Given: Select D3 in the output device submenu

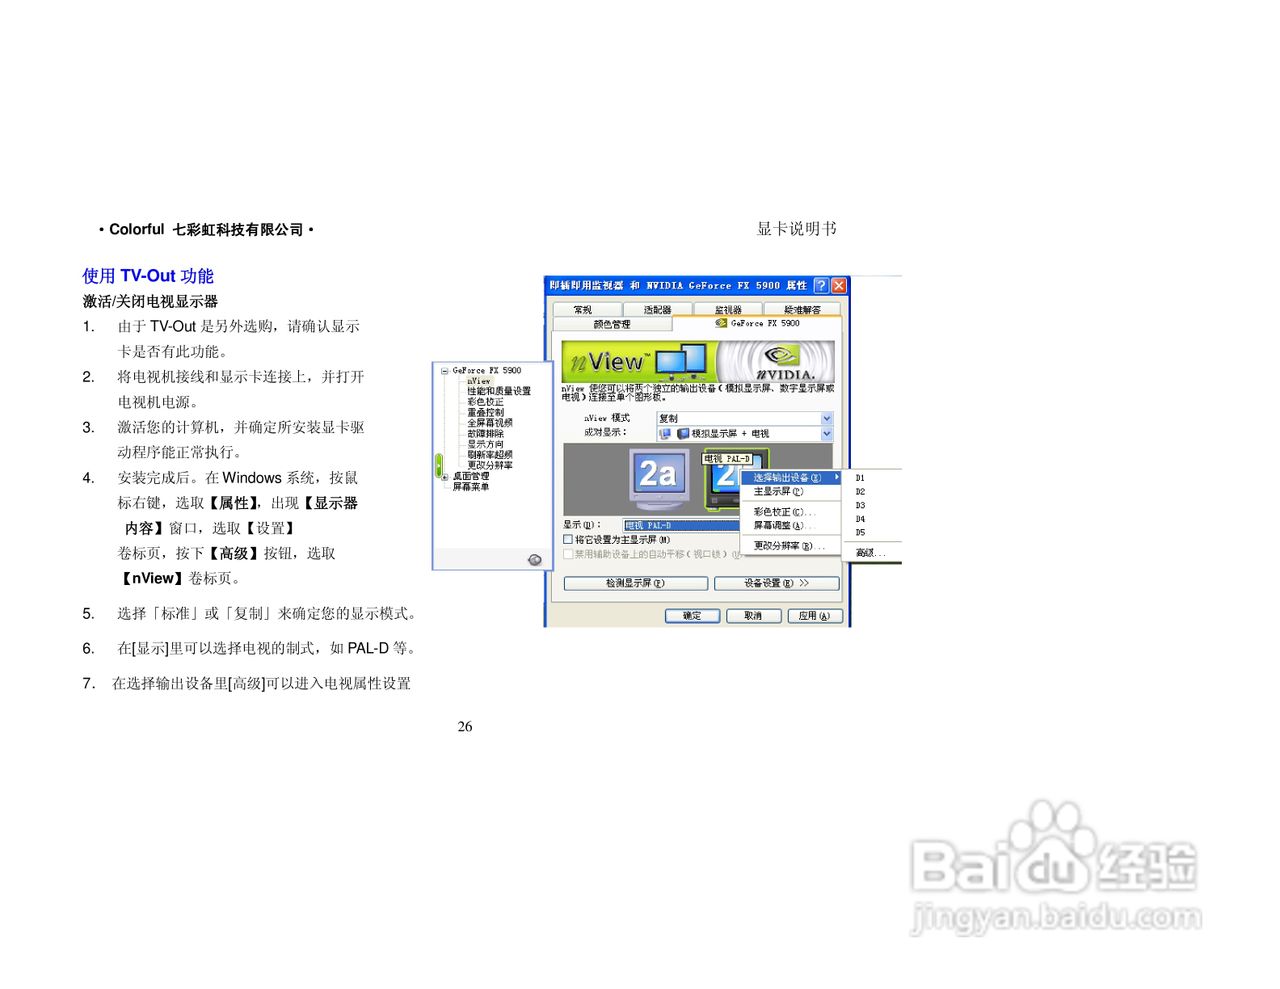Looking at the screenshot, I should click(x=860, y=506).
